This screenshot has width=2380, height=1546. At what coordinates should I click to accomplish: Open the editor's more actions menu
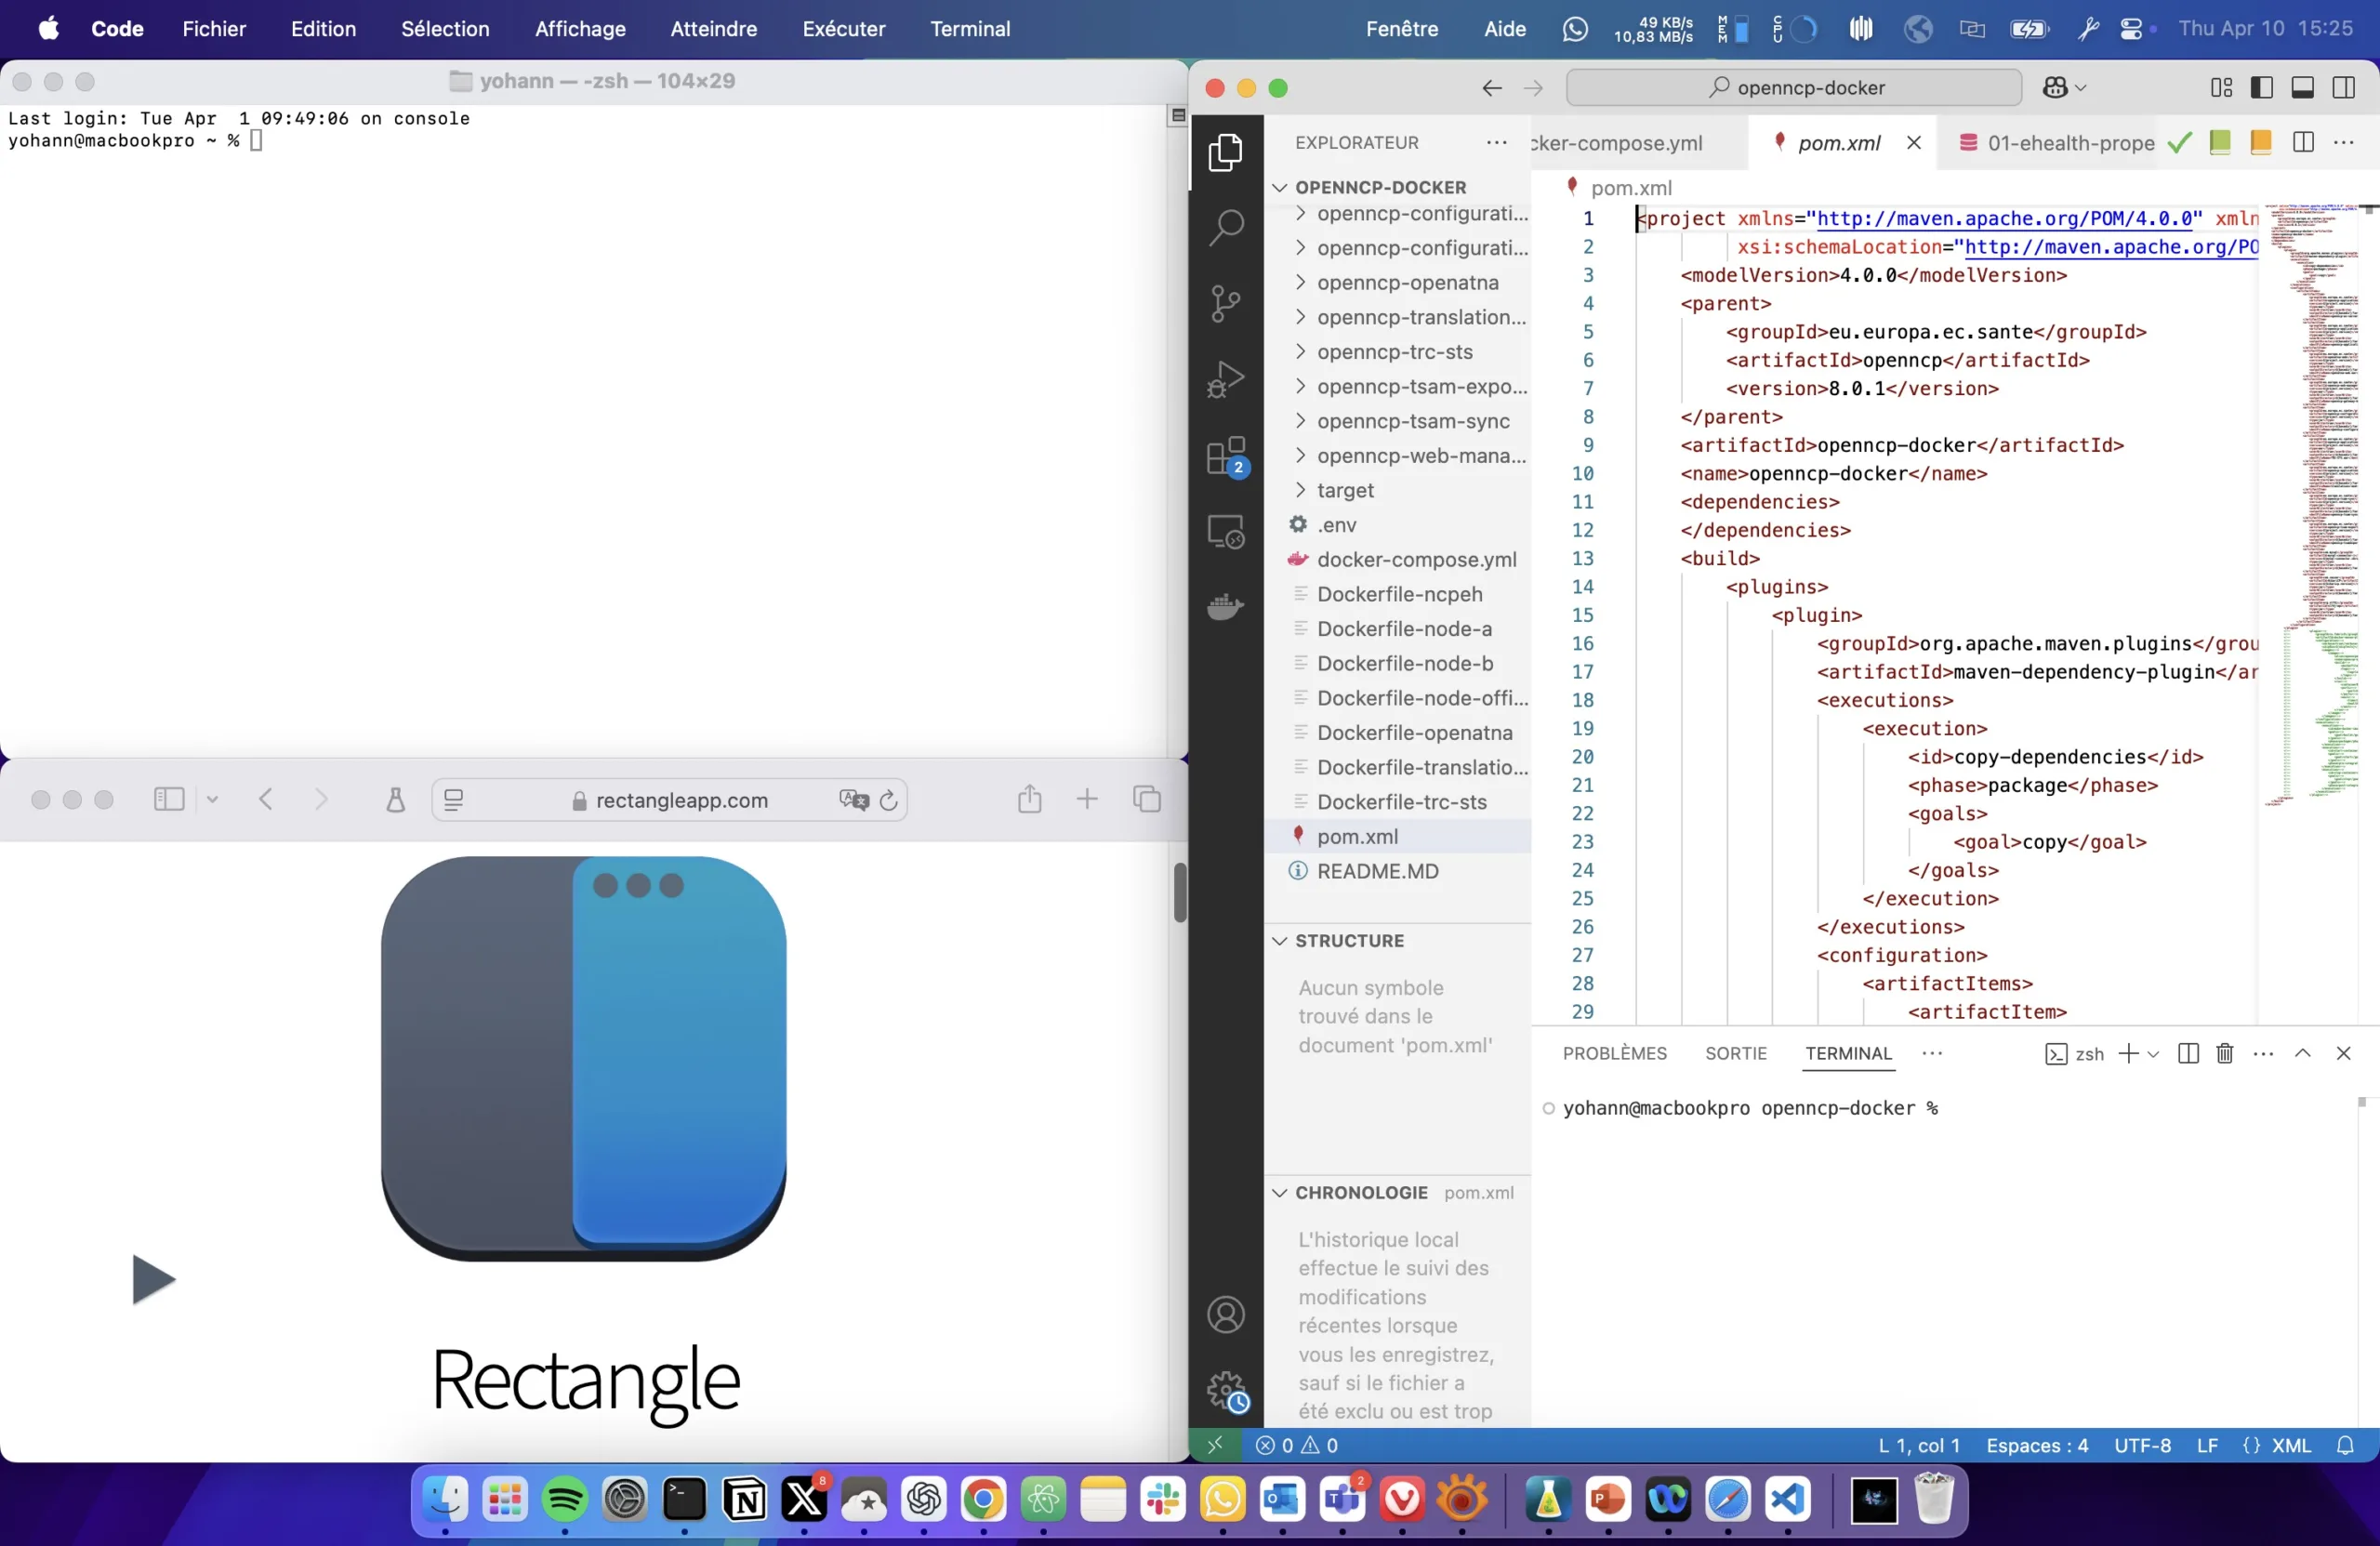(2343, 142)
